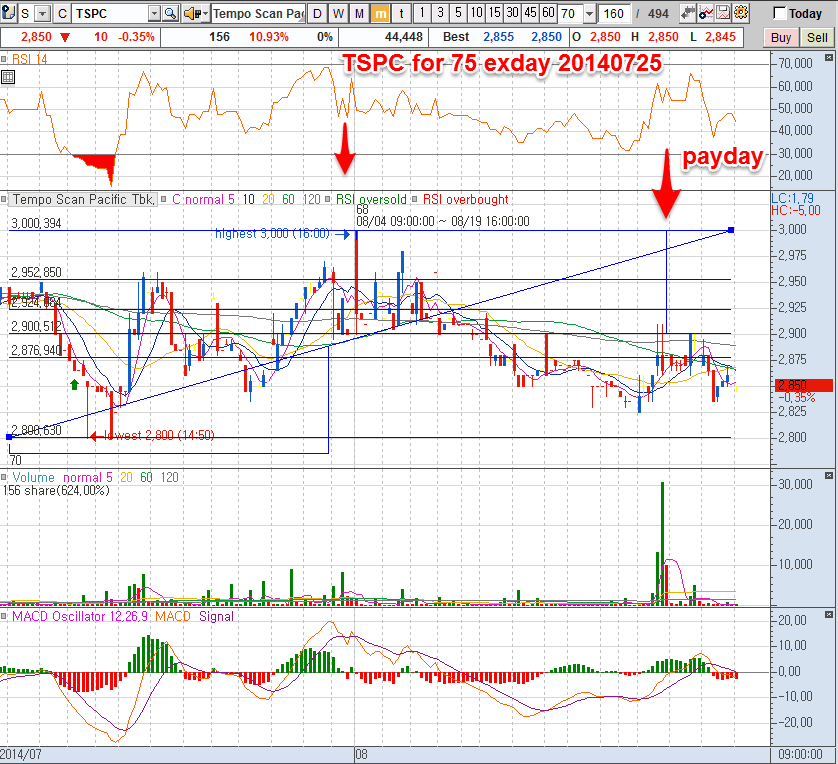Toggle the Today checkbox
838x764 pixels.
click(780, 13)
